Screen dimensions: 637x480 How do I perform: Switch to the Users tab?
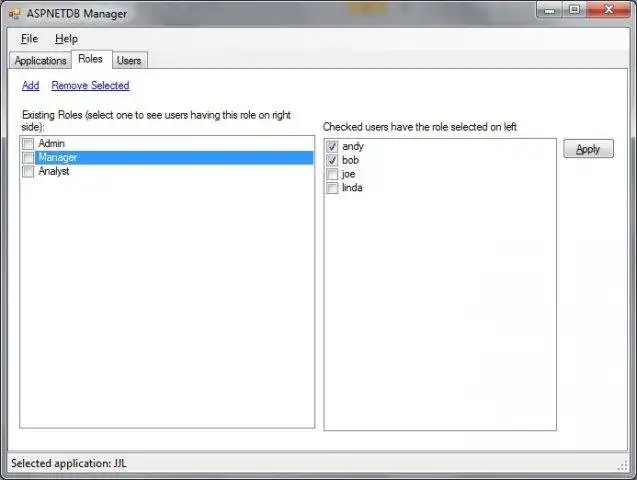129,61
